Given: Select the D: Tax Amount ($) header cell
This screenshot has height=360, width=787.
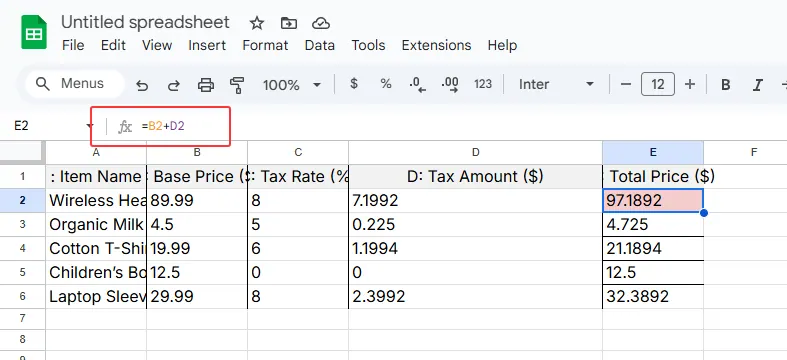Looking at the screenshot, I should tap(475, 177).
